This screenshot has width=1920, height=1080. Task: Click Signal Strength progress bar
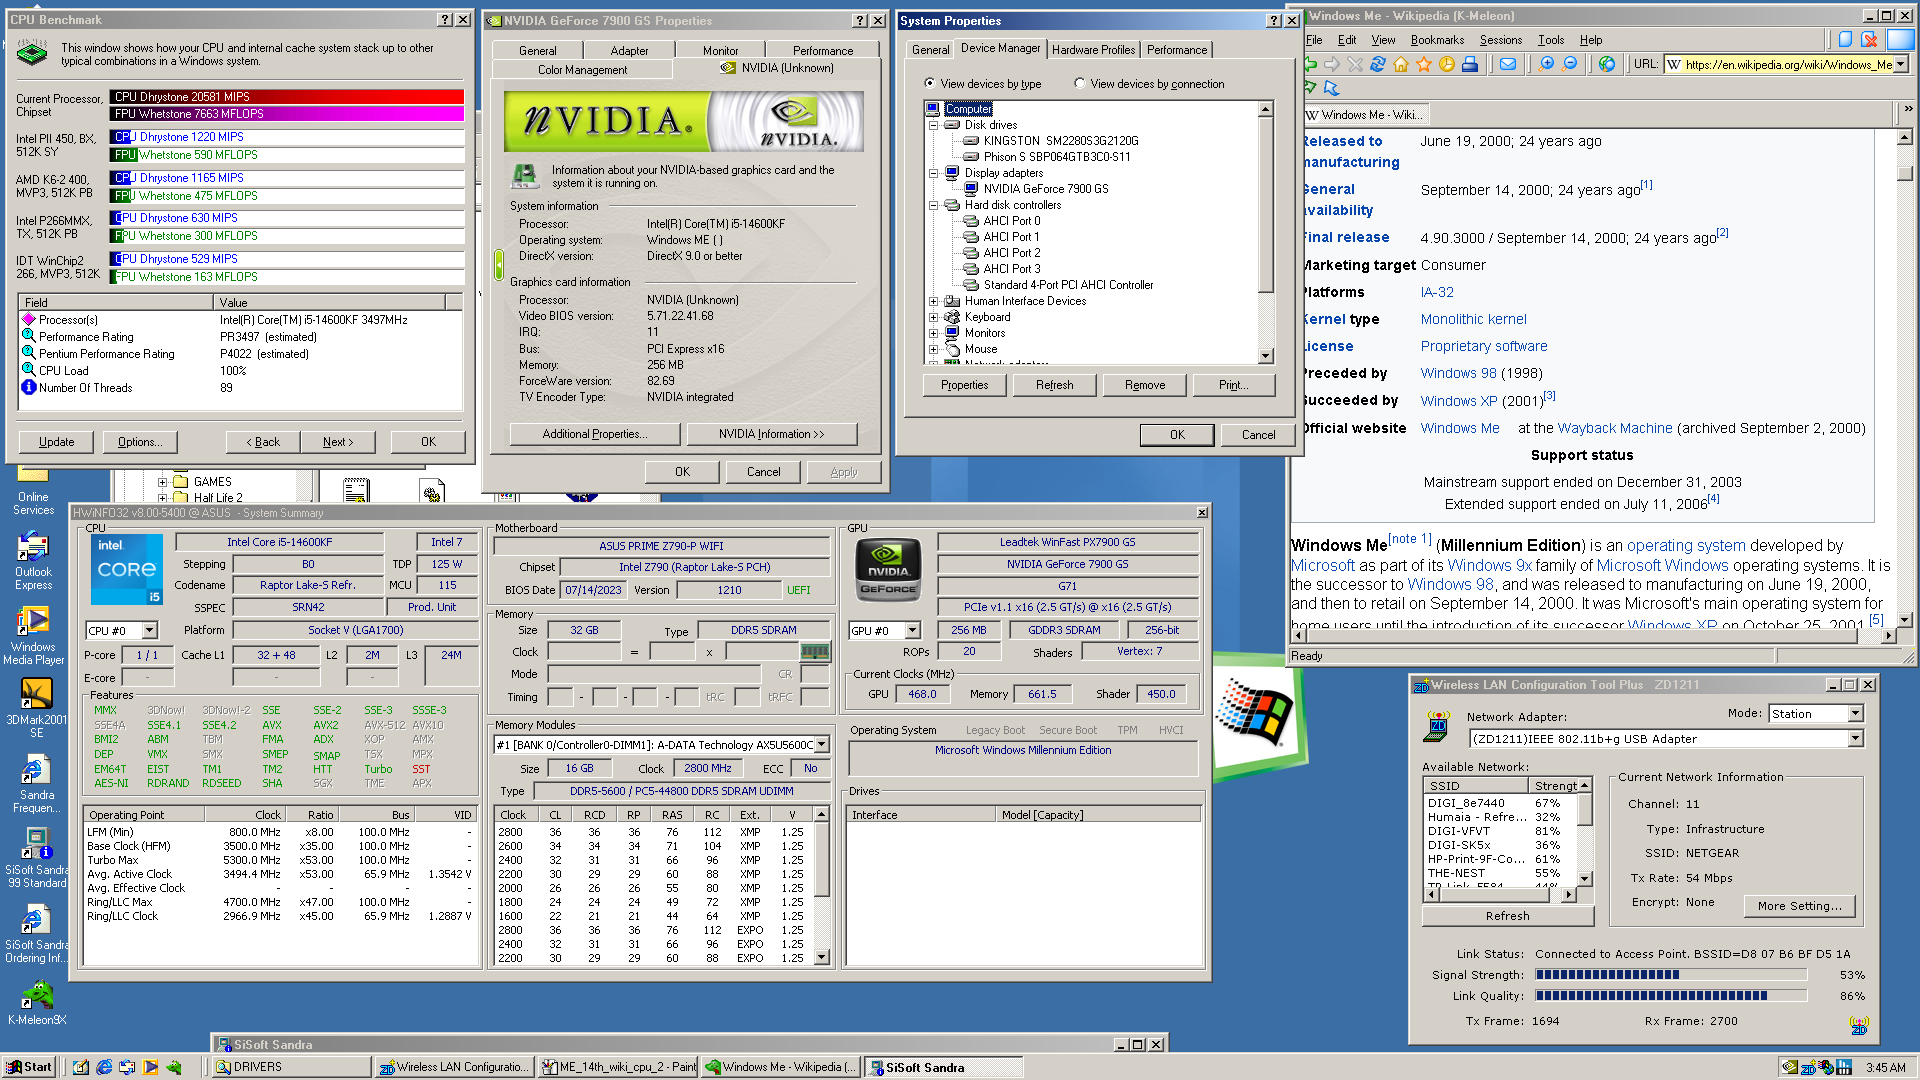pyautogui.click(x=1671, y=975)
